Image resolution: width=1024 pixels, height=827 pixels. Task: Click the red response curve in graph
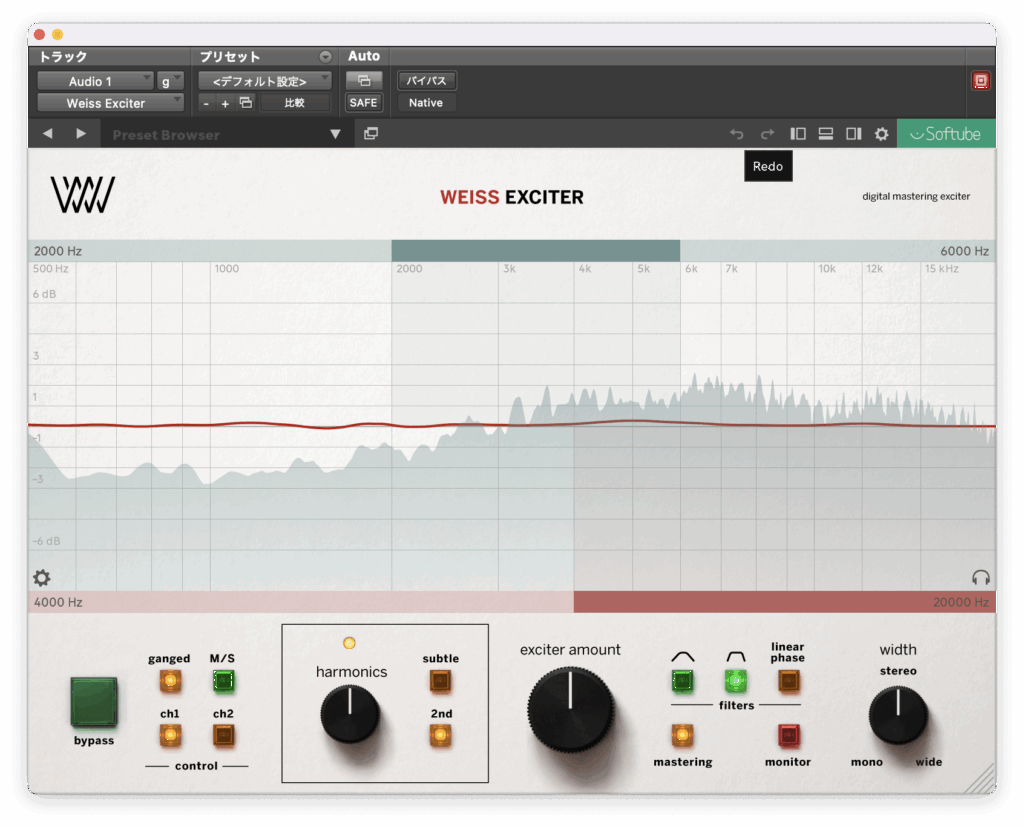point(512,425)
